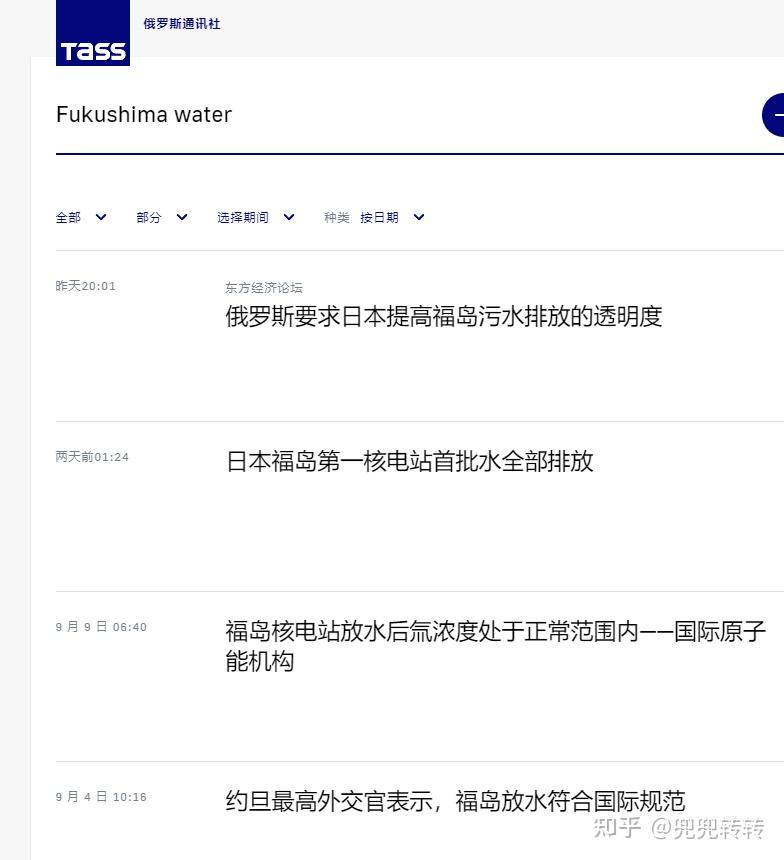
Task: Click the 俄罗斯通讯社 header text
Action: point(182,24)
